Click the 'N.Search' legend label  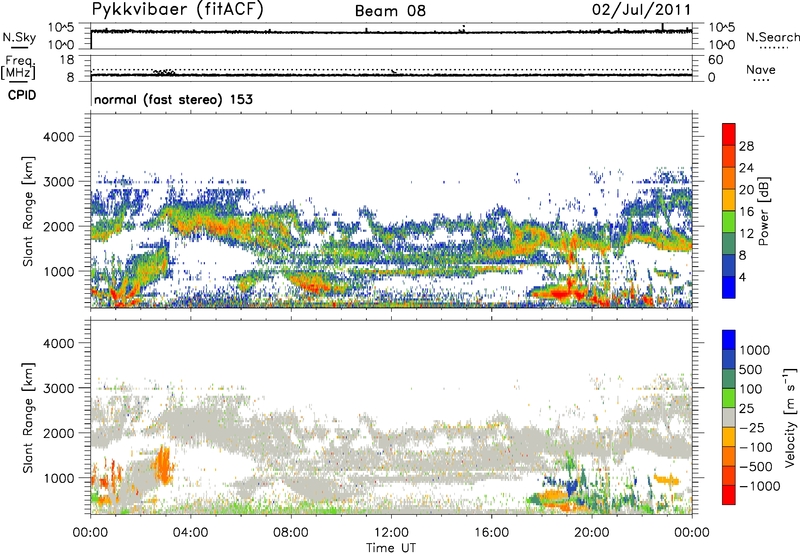click(x=773, y=37)
